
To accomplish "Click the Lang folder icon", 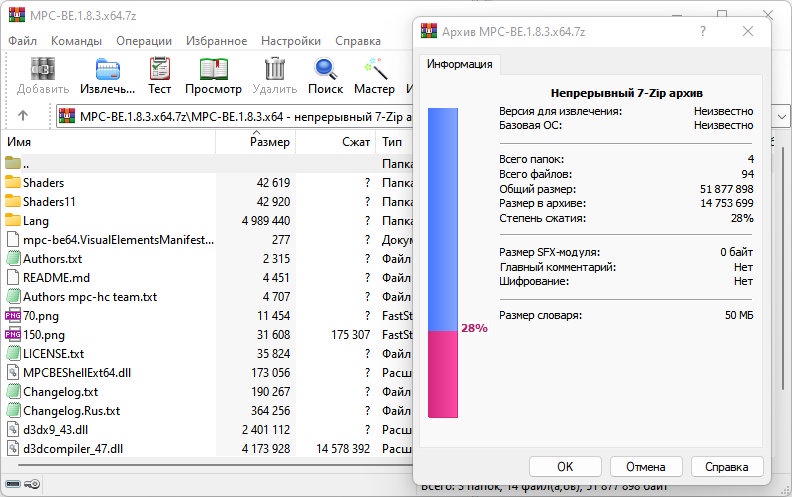I will click(x=13, y=220).
